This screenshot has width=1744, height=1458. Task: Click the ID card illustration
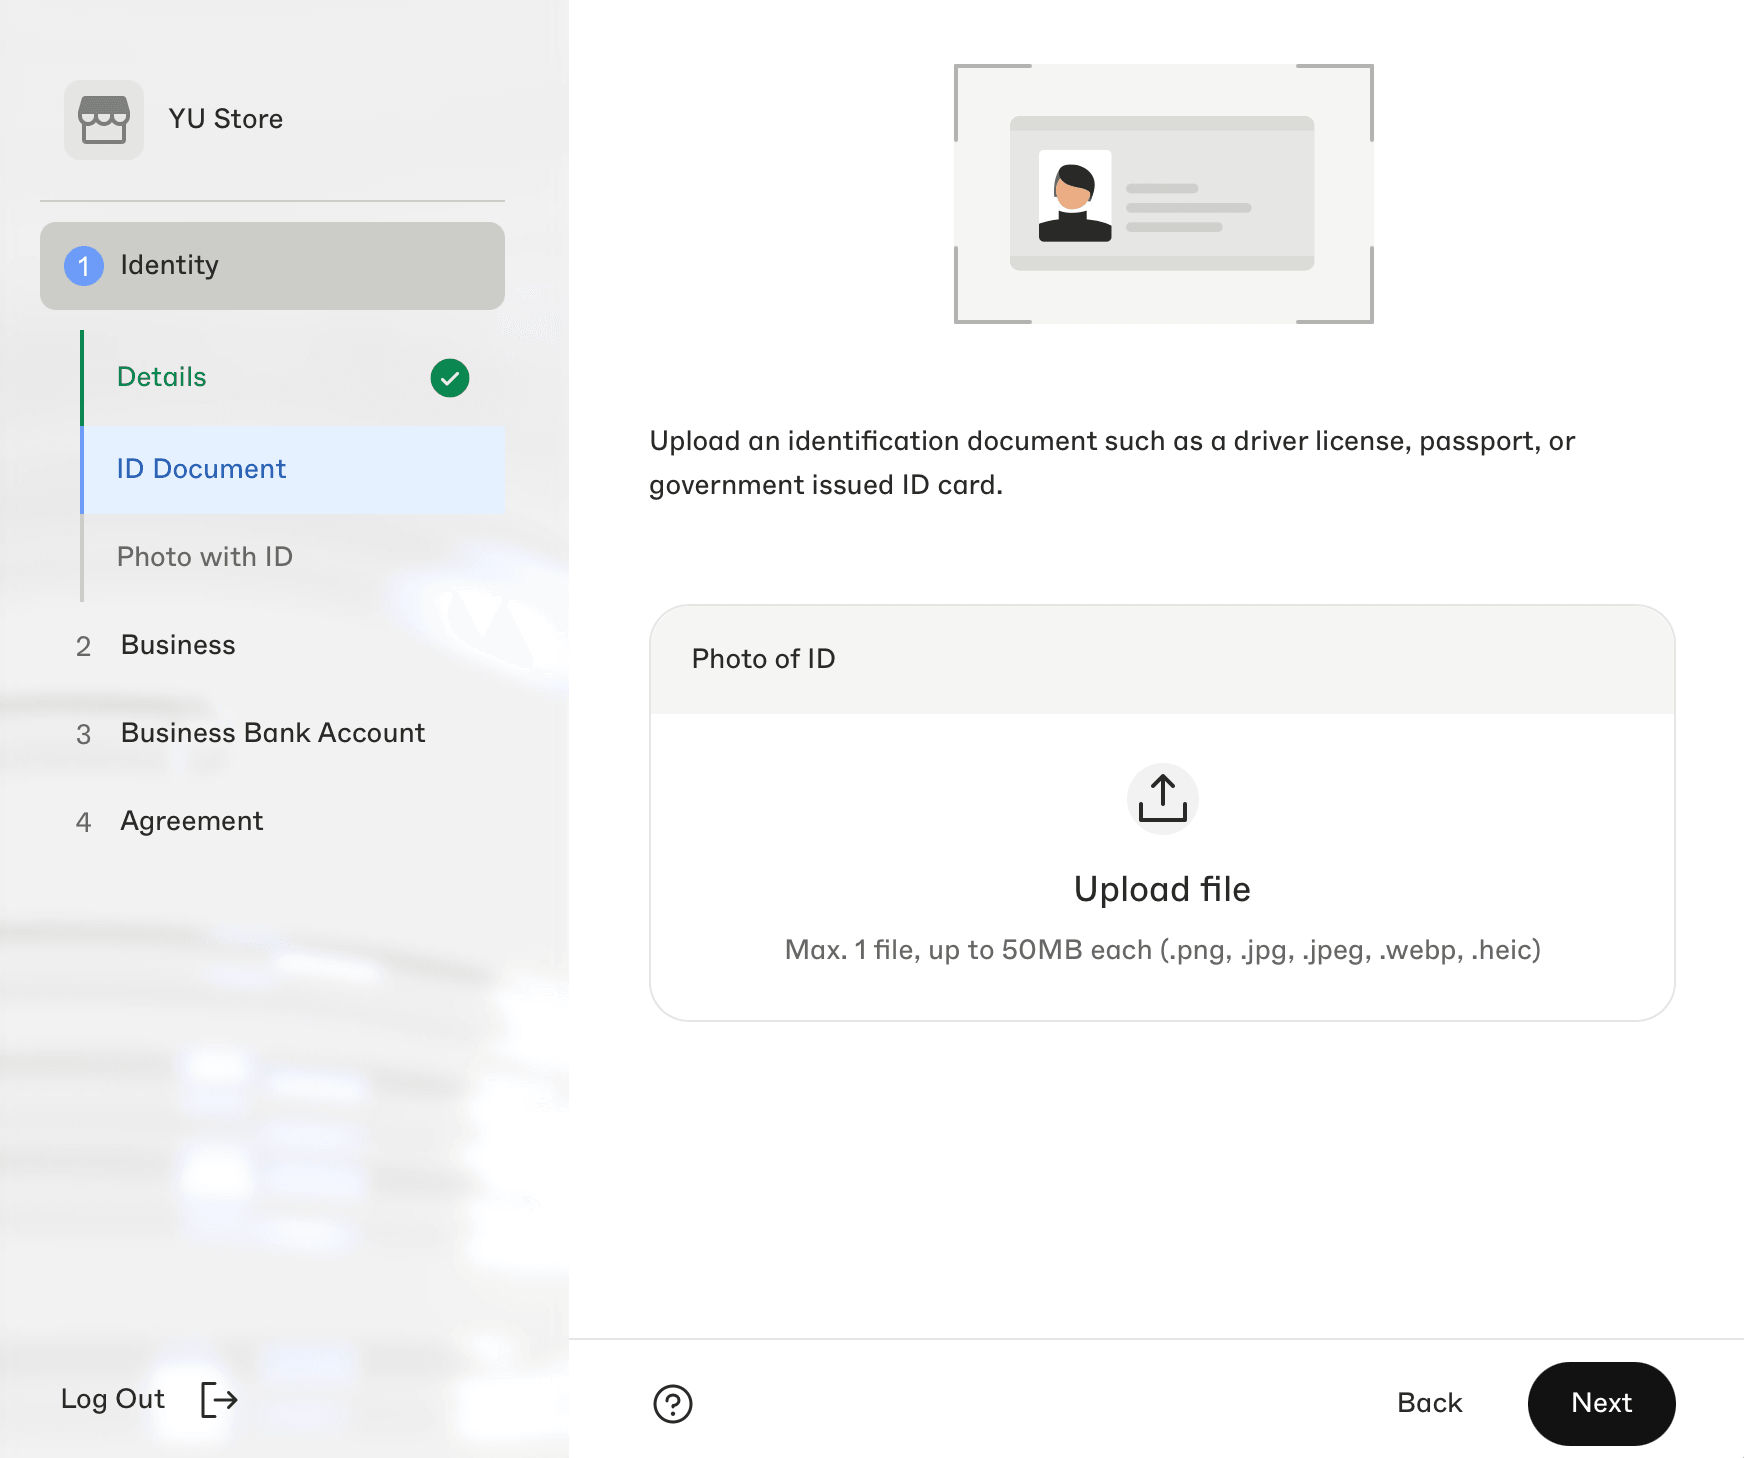[1163, 194]
